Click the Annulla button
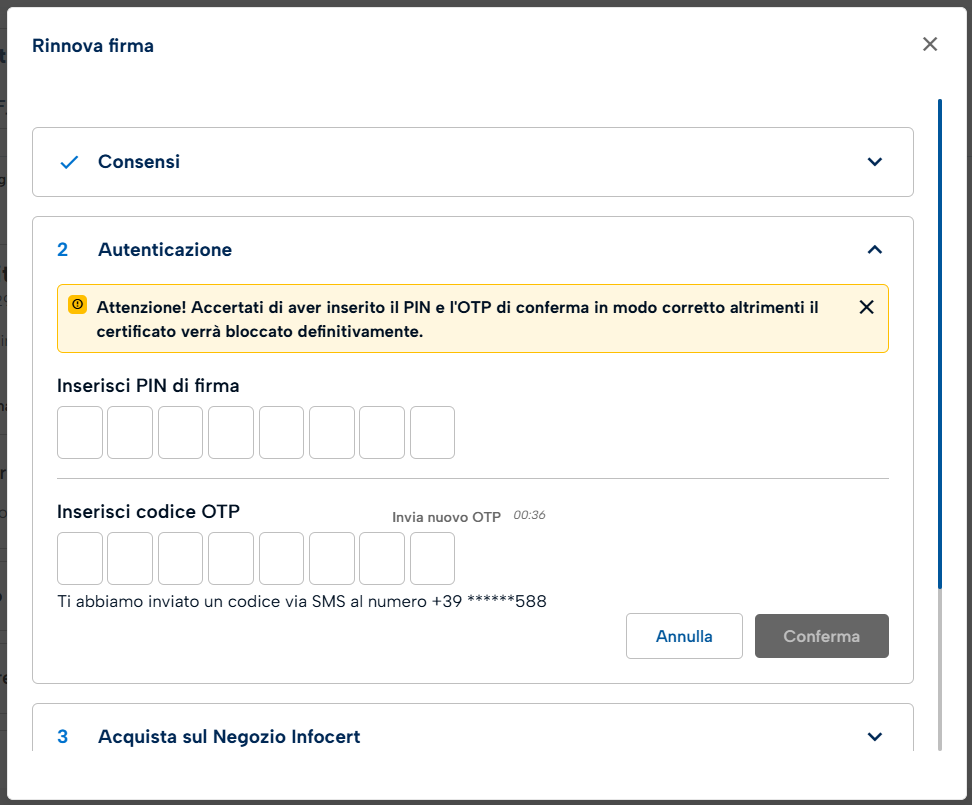Screen dimensions: 972x805 [684, 636]
